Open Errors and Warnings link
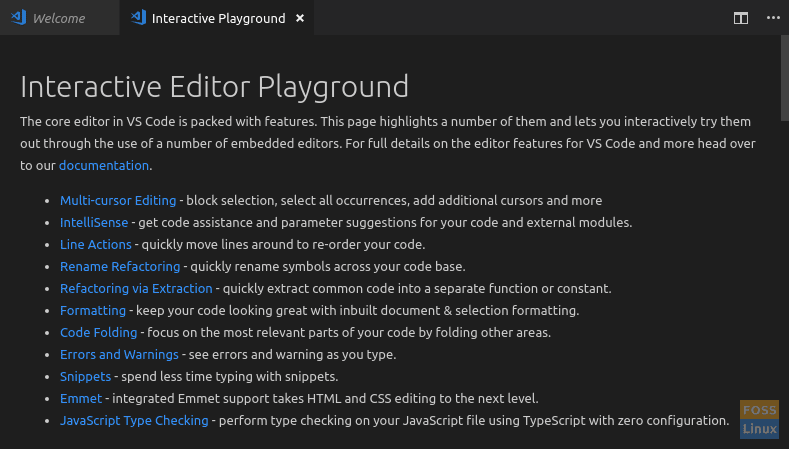 point(119,355)
